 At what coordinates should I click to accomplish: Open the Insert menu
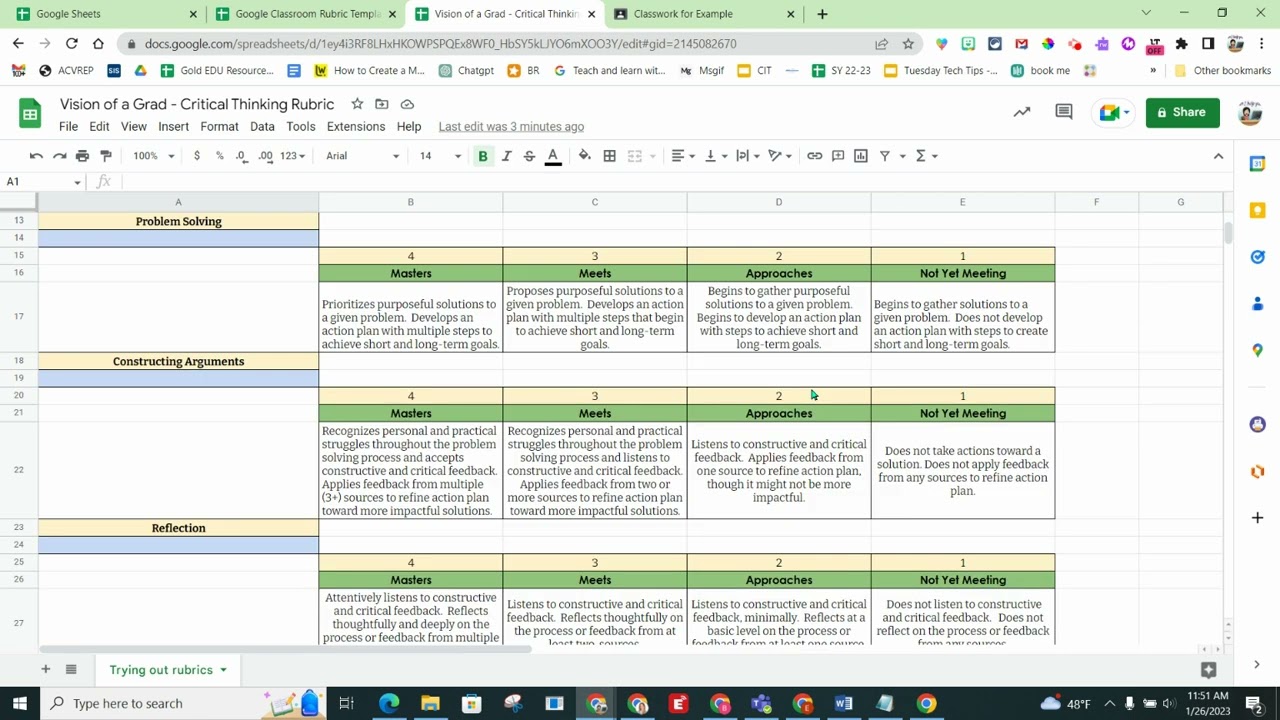[x=173, y=127]
